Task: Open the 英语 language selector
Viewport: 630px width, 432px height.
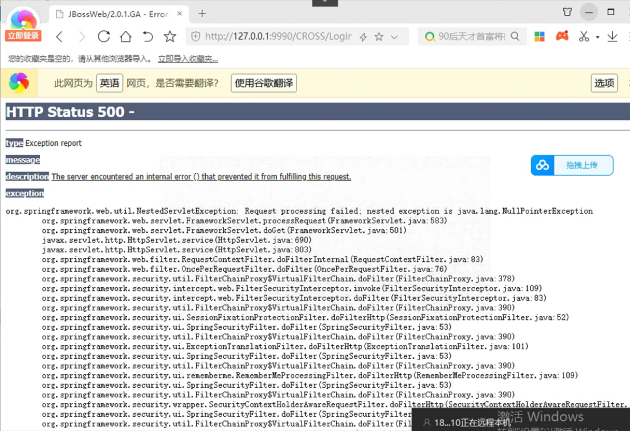Action: click(x=109, y=83)
